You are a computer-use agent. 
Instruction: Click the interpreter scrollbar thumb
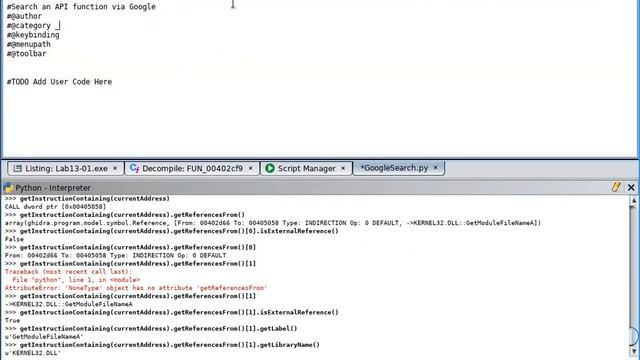pyautogui.click(x=635, y=336)
